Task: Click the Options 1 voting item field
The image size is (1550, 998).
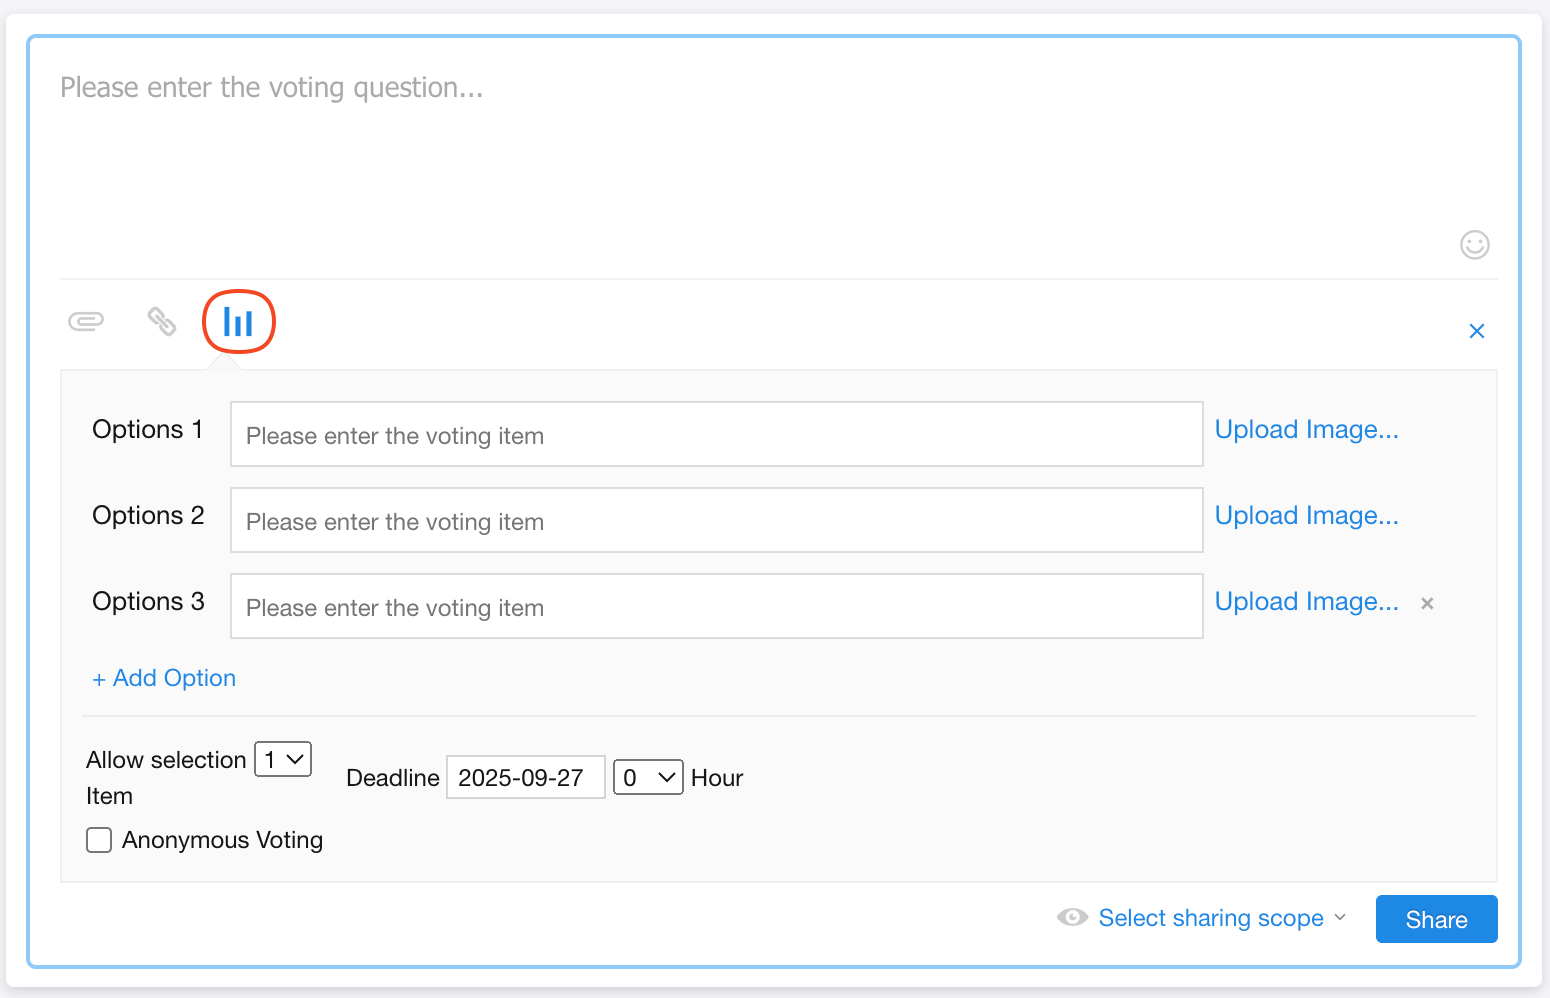Action: (716, 435)
